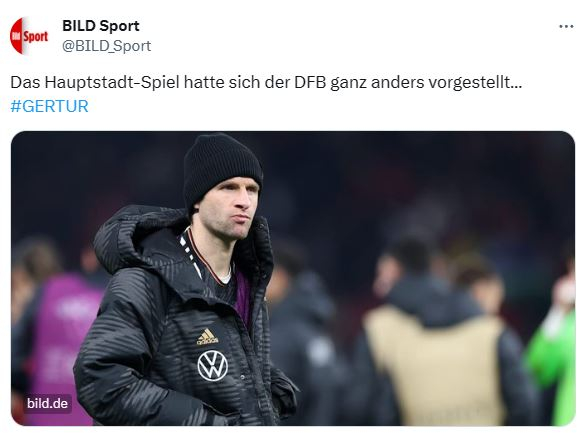The width and height of the screenshot is (583, 437).
Task: Click the red 'Sport' text in avatar
Action: 36,36
